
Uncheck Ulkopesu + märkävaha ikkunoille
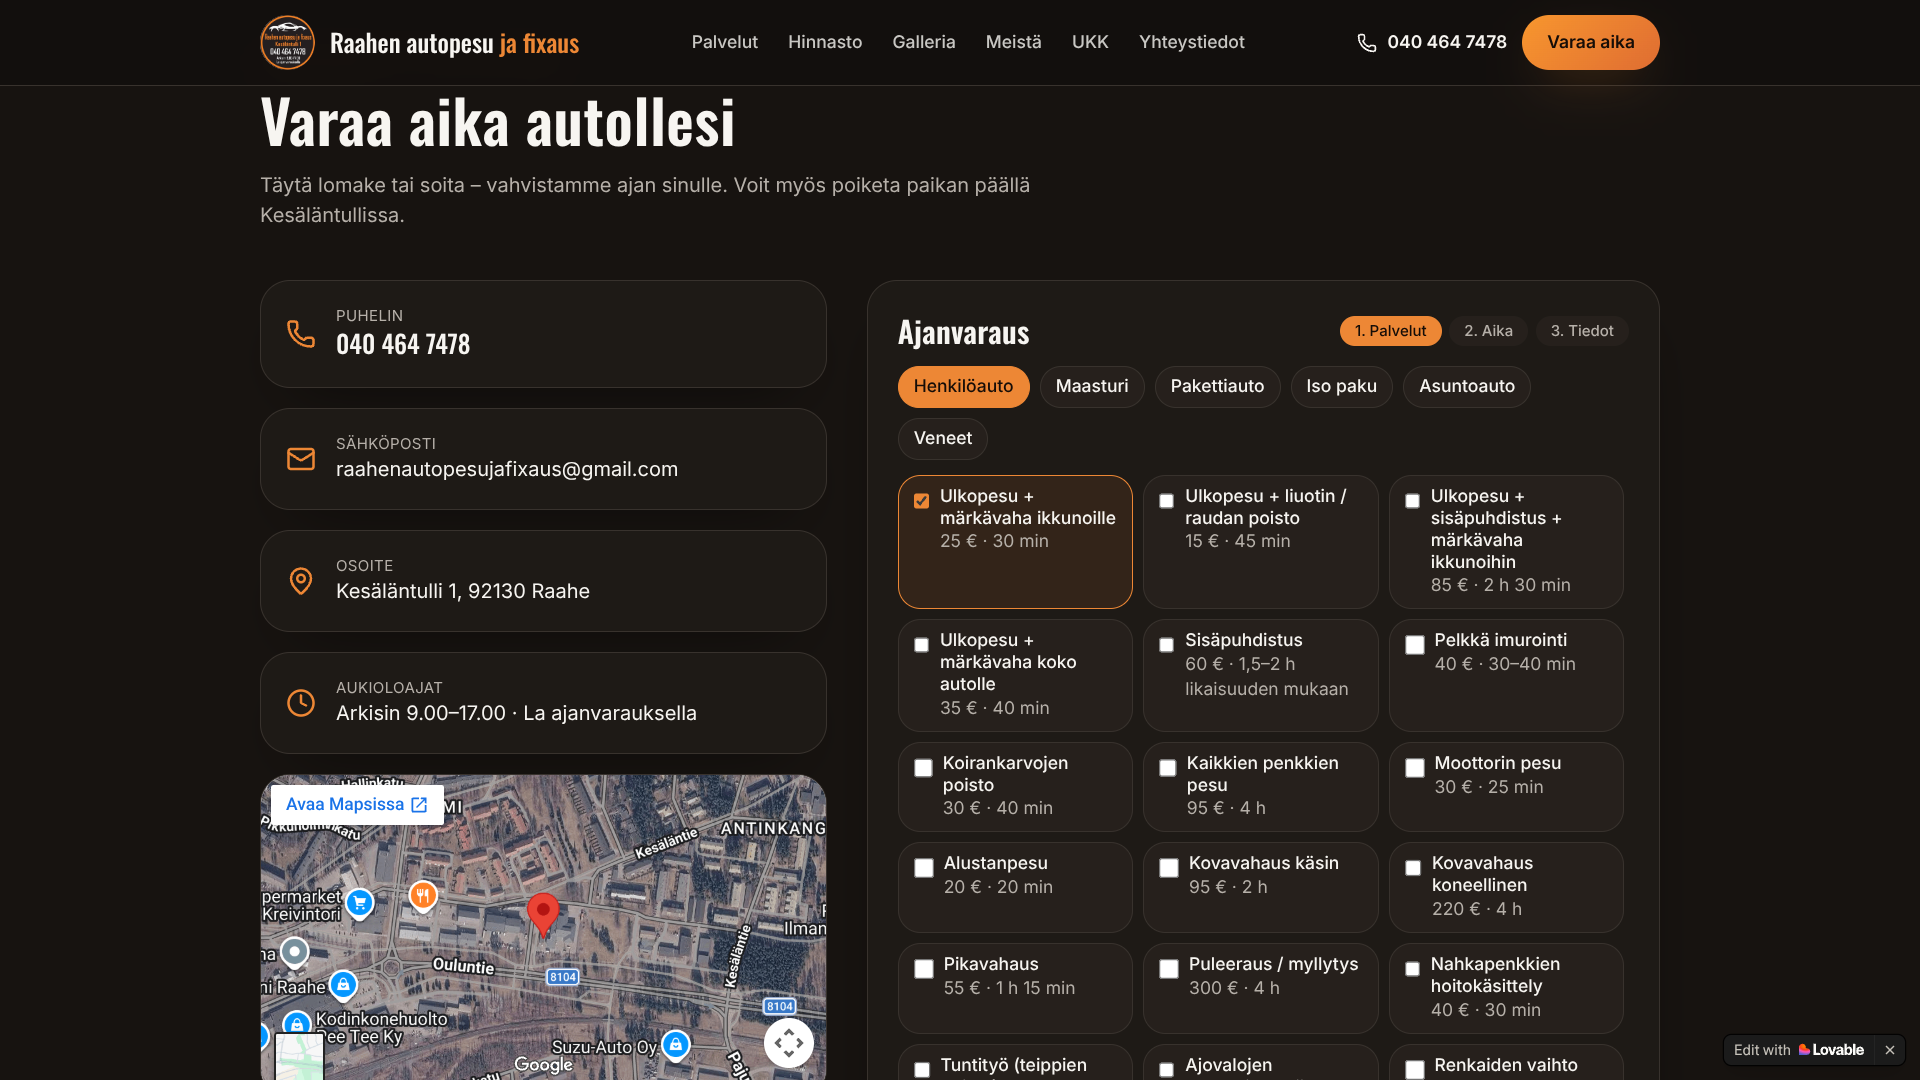click(x=921, y=501)
